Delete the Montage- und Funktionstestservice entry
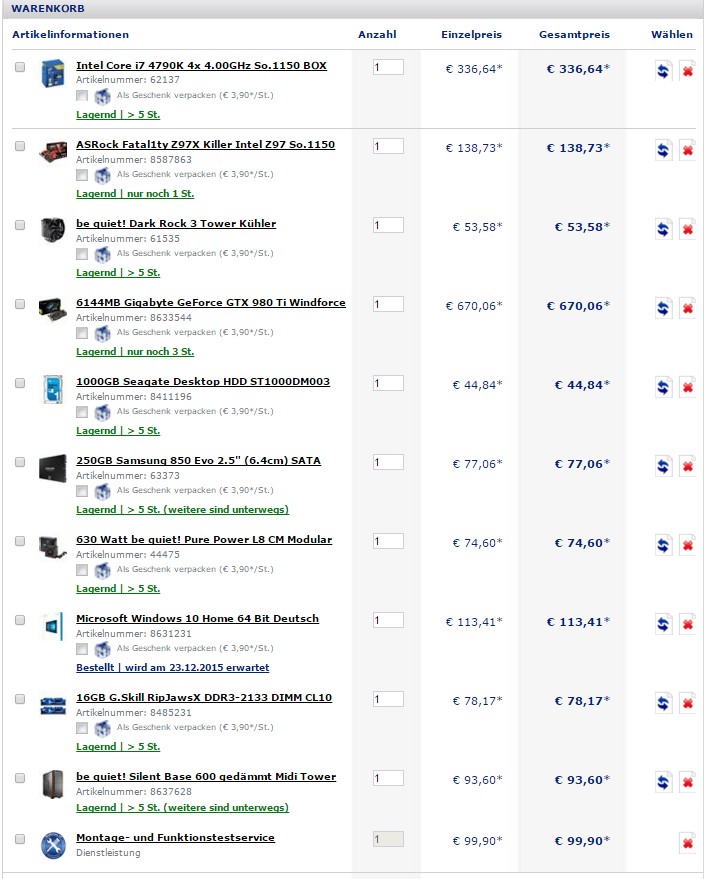 (687, 843)
